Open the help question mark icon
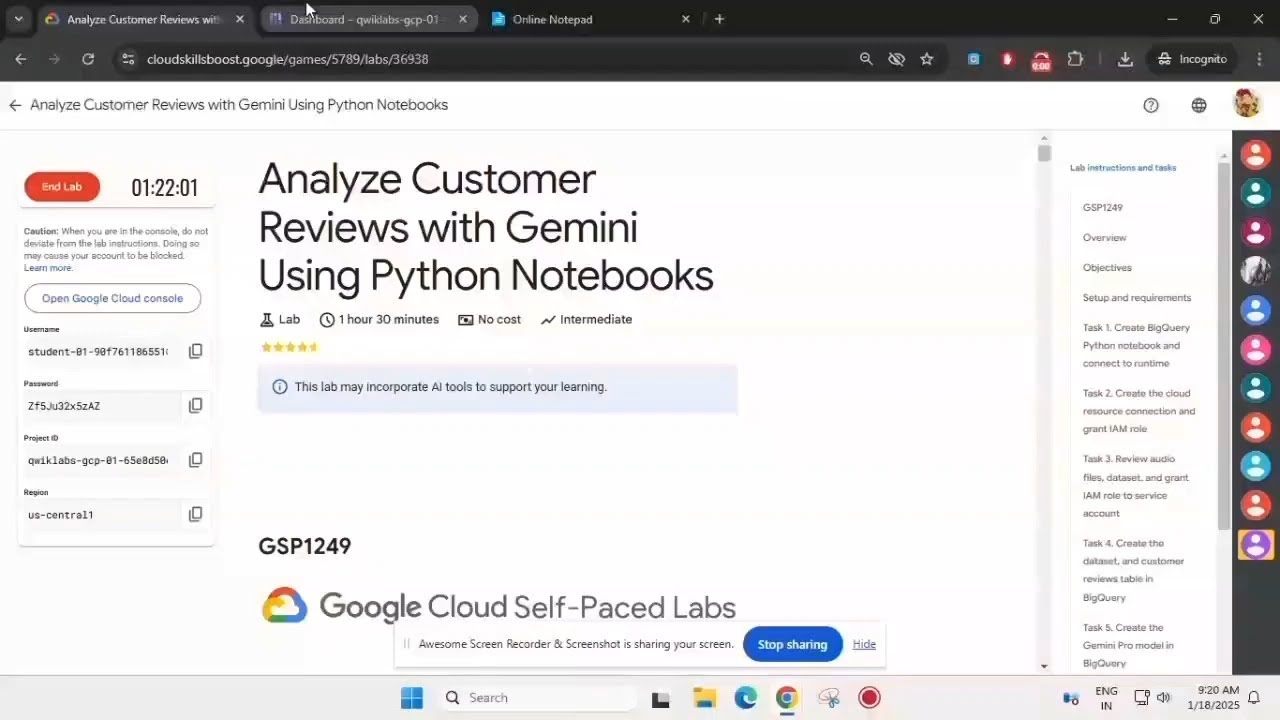1280x720 pixels. pyautogui.click(x=1151, y=105)
